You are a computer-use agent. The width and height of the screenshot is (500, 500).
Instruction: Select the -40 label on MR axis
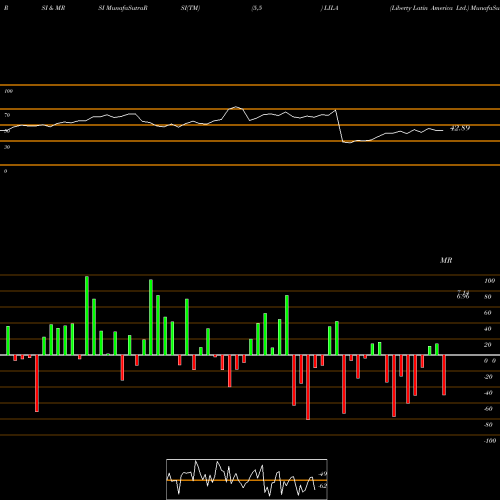pos(488,393)
